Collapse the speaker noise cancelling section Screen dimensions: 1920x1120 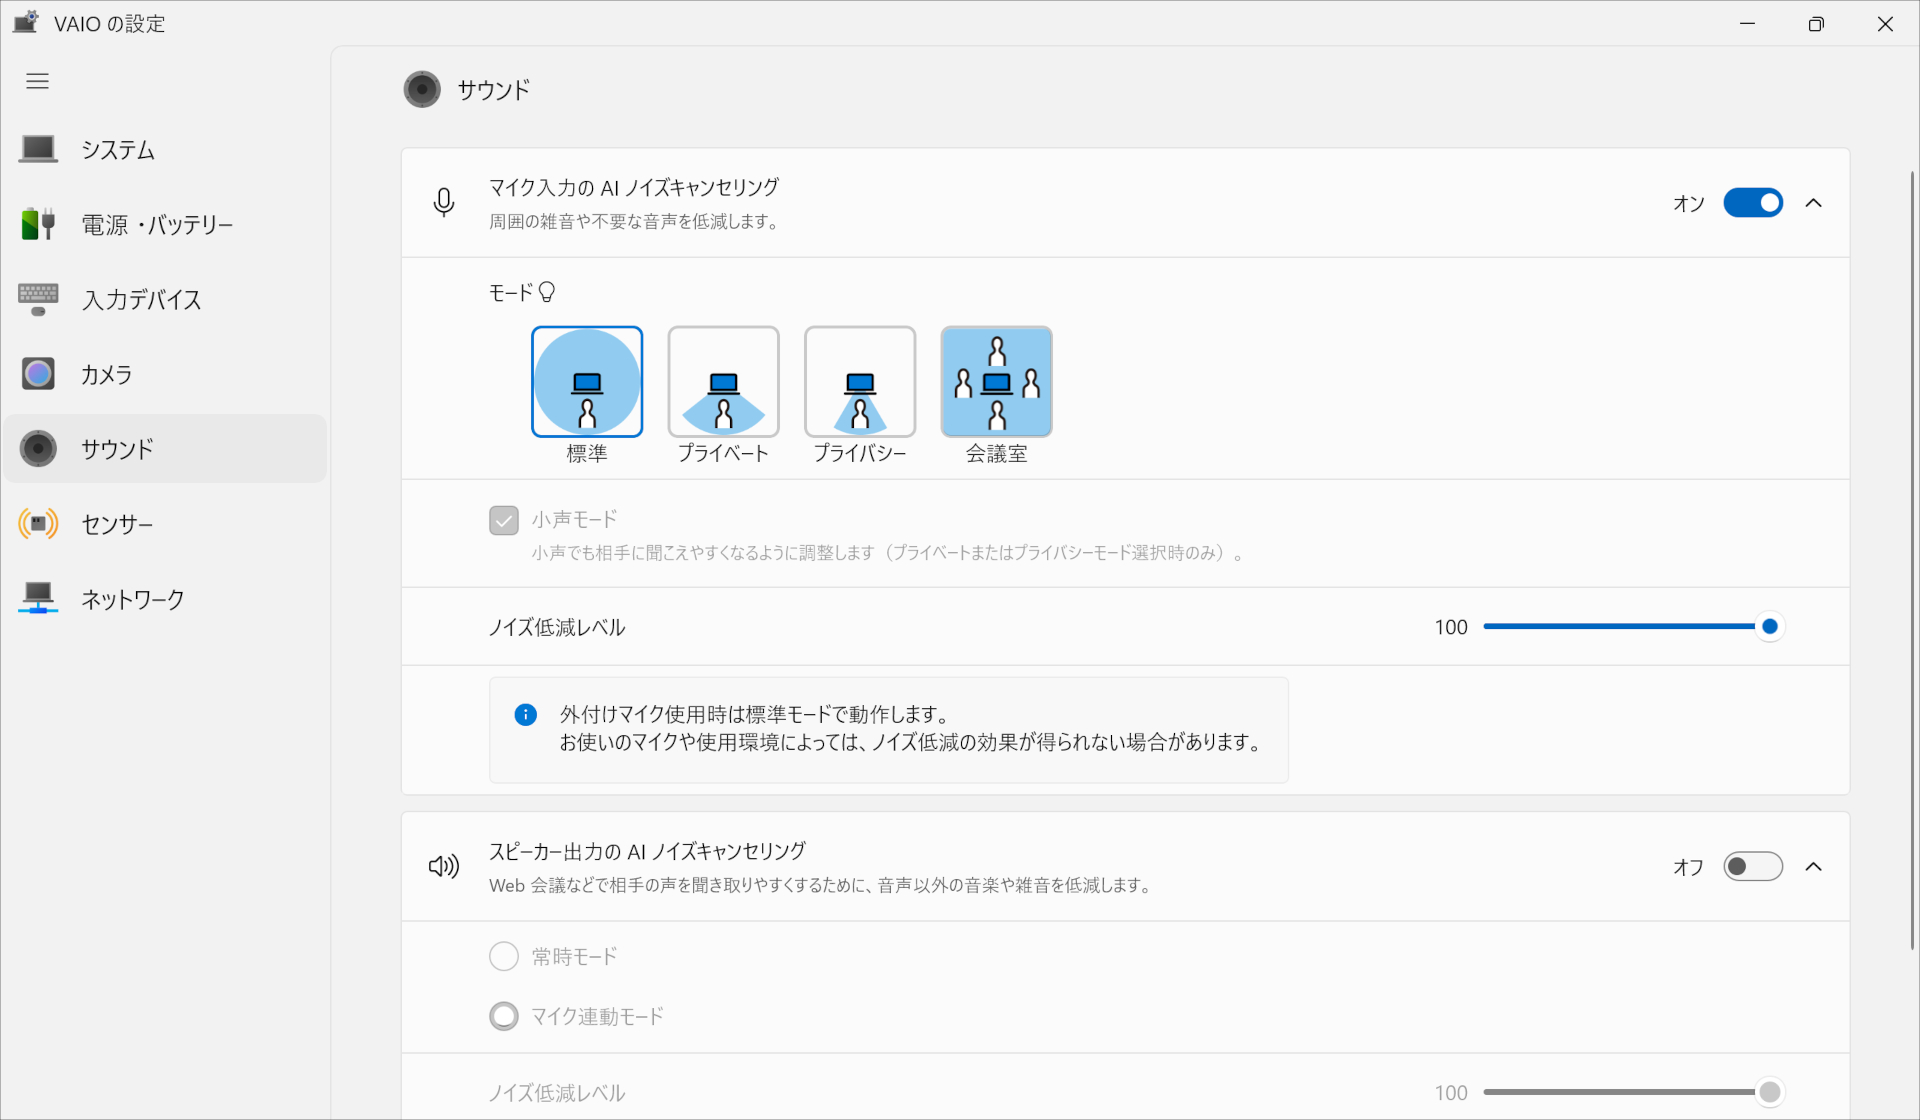tap(1814, 867)
